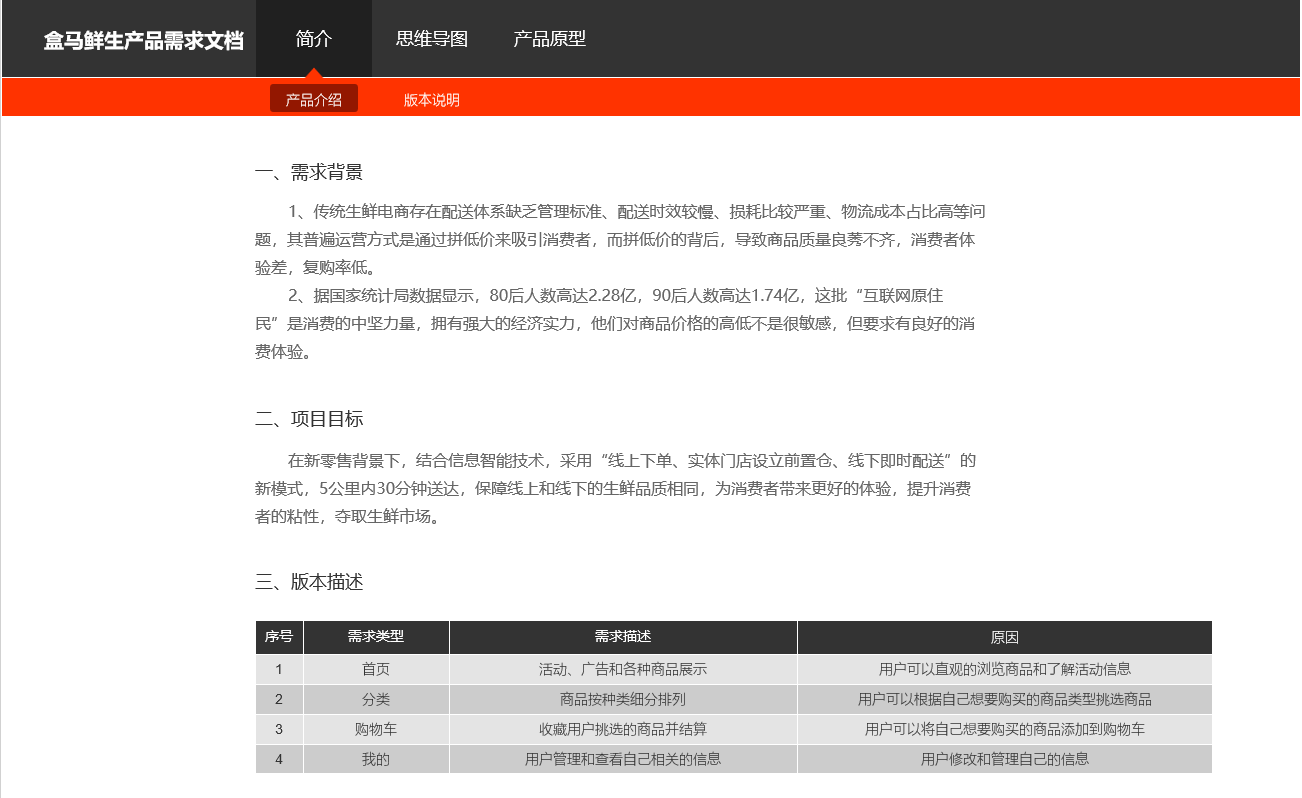This screenshot has height=798, width=1302.
Task: Click paragraph starting 2、据国家统计局数据显示
Action: coord(616,323)
